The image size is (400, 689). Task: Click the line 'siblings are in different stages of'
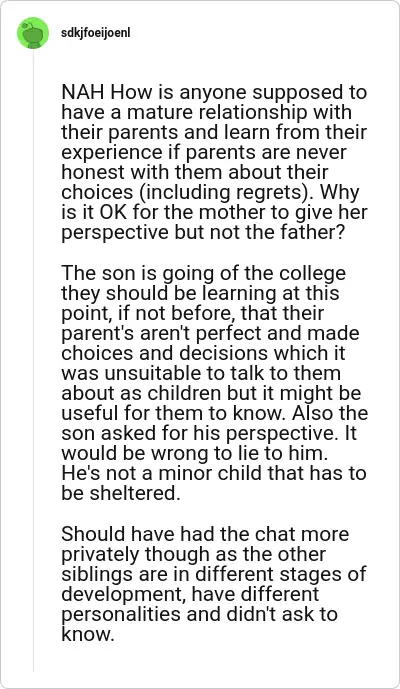pyautogui.click(x=214, y=574)
